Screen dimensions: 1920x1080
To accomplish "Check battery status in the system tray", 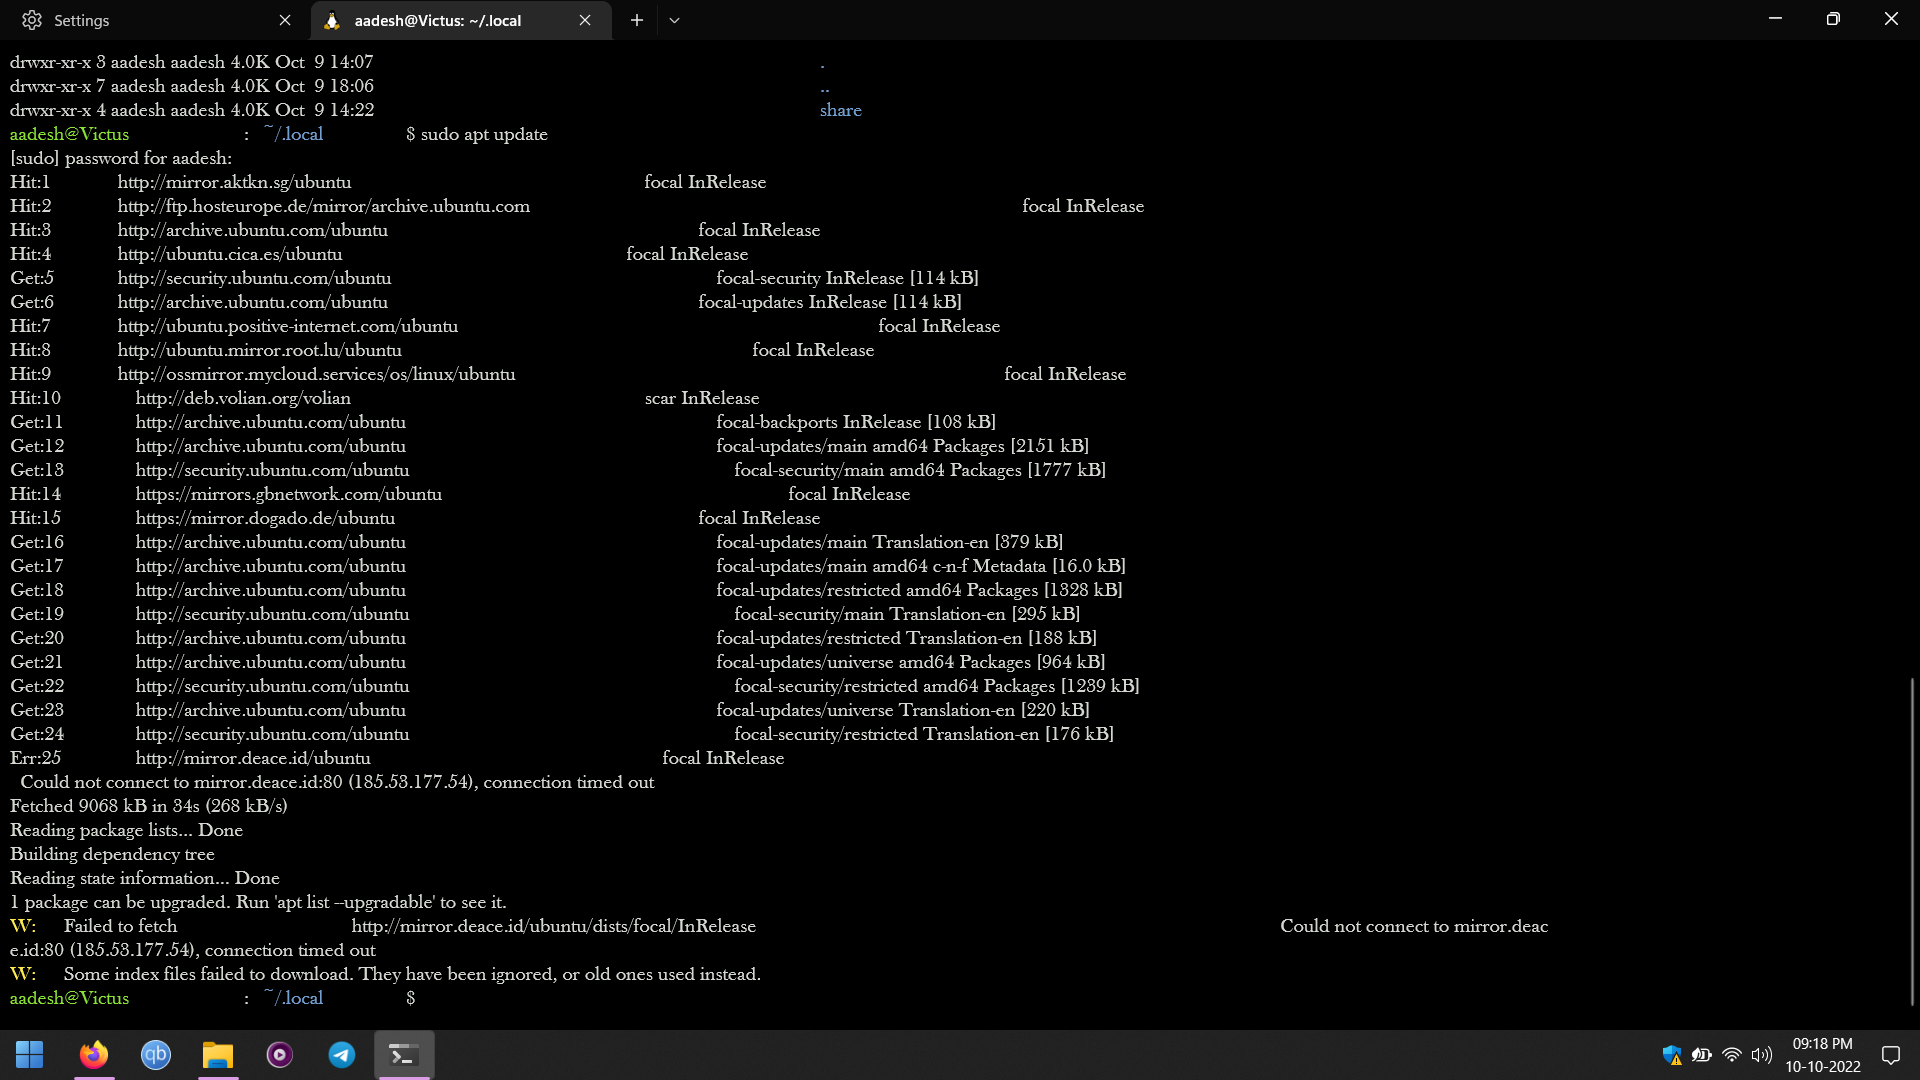I will [x=1701, y=1055].
